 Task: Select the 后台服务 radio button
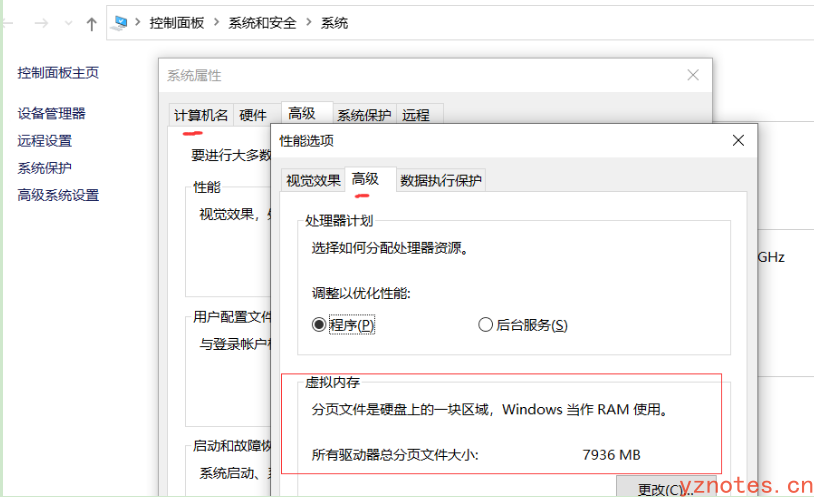pos(486,325)
